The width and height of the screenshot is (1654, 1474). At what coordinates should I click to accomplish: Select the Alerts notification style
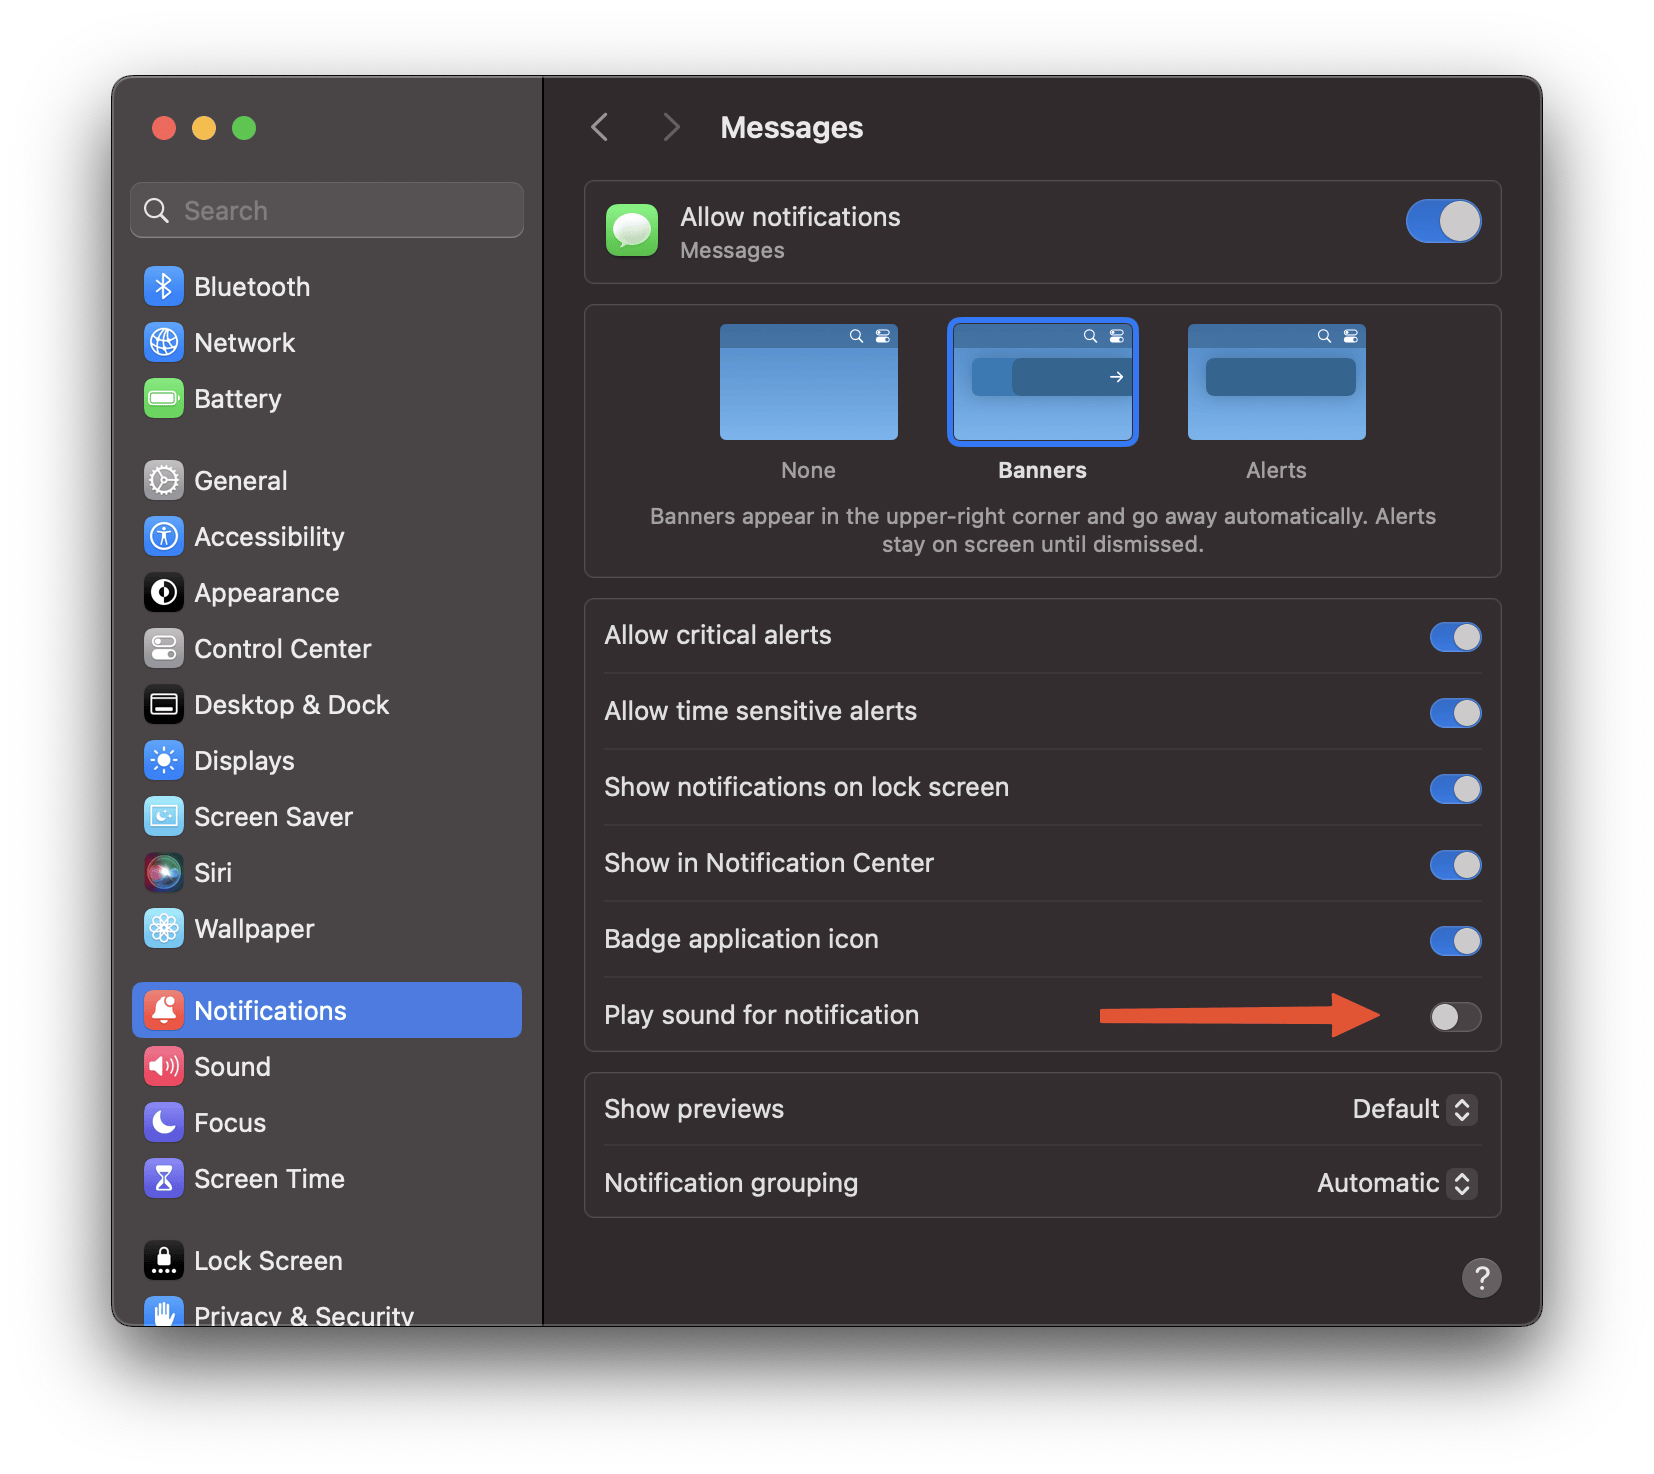click(x=1275, y=382)
